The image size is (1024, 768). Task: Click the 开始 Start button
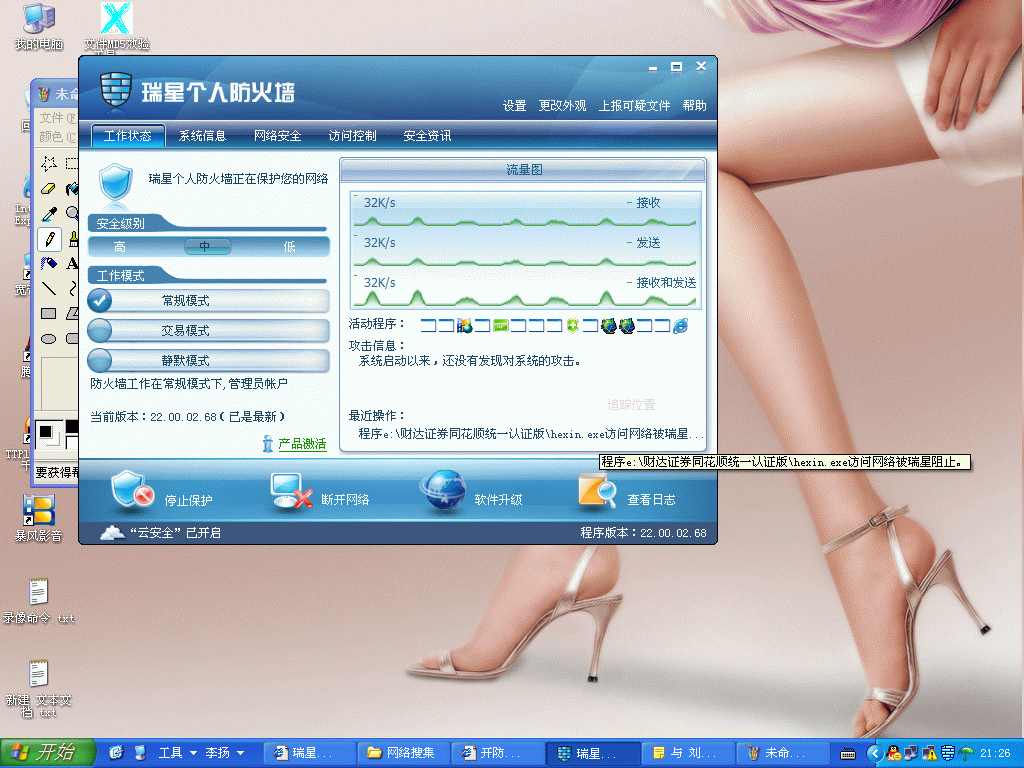pos(48,753)
